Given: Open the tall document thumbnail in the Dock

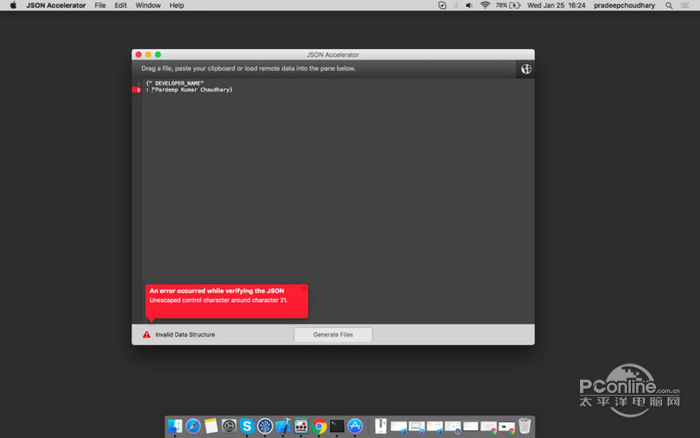Looking at the screenshot, I should pos(381,426).
